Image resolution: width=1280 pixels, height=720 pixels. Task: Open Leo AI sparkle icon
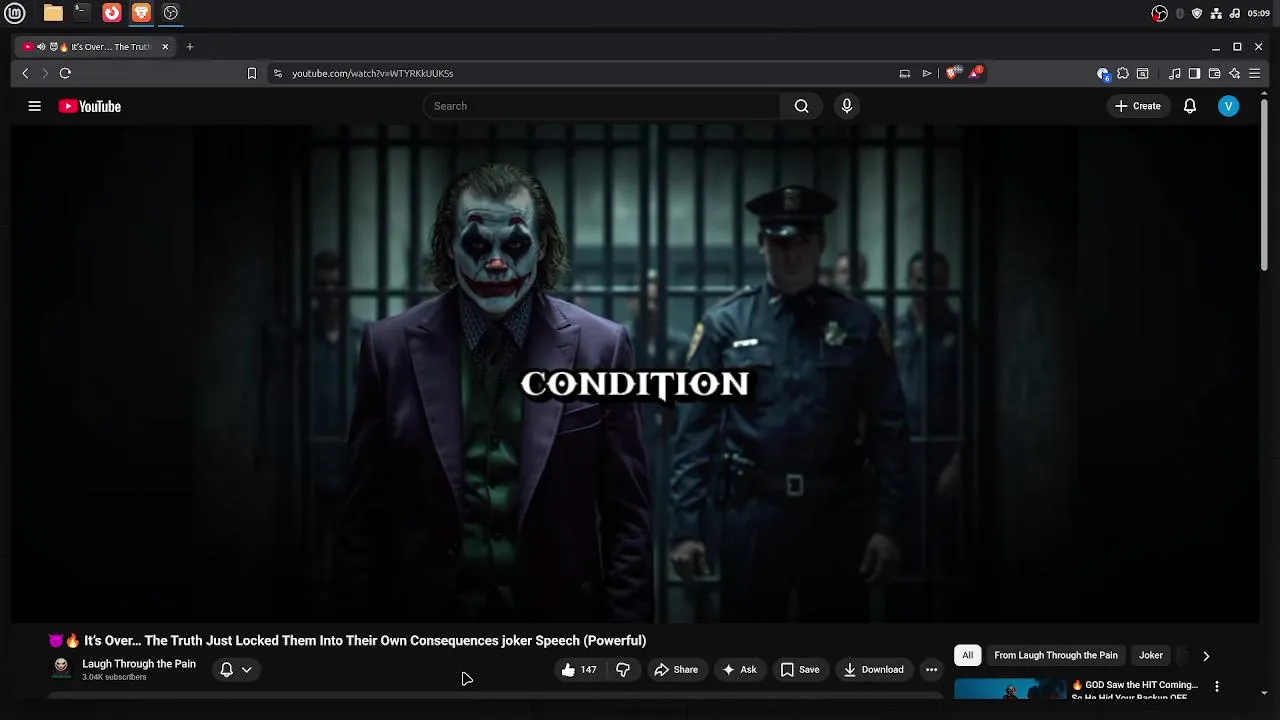click(1234, 73)
